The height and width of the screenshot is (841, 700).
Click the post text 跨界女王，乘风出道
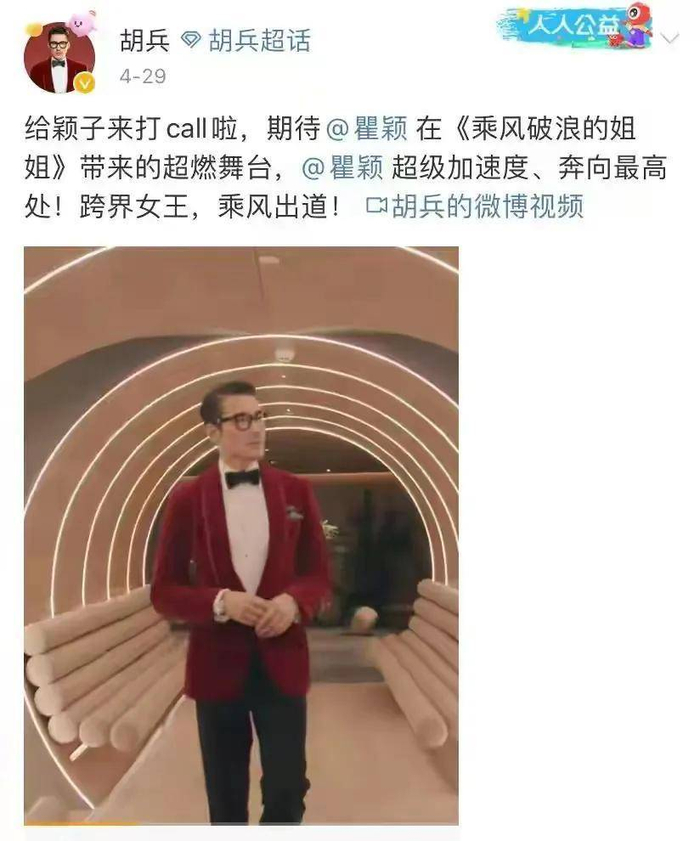coord(209,206)
